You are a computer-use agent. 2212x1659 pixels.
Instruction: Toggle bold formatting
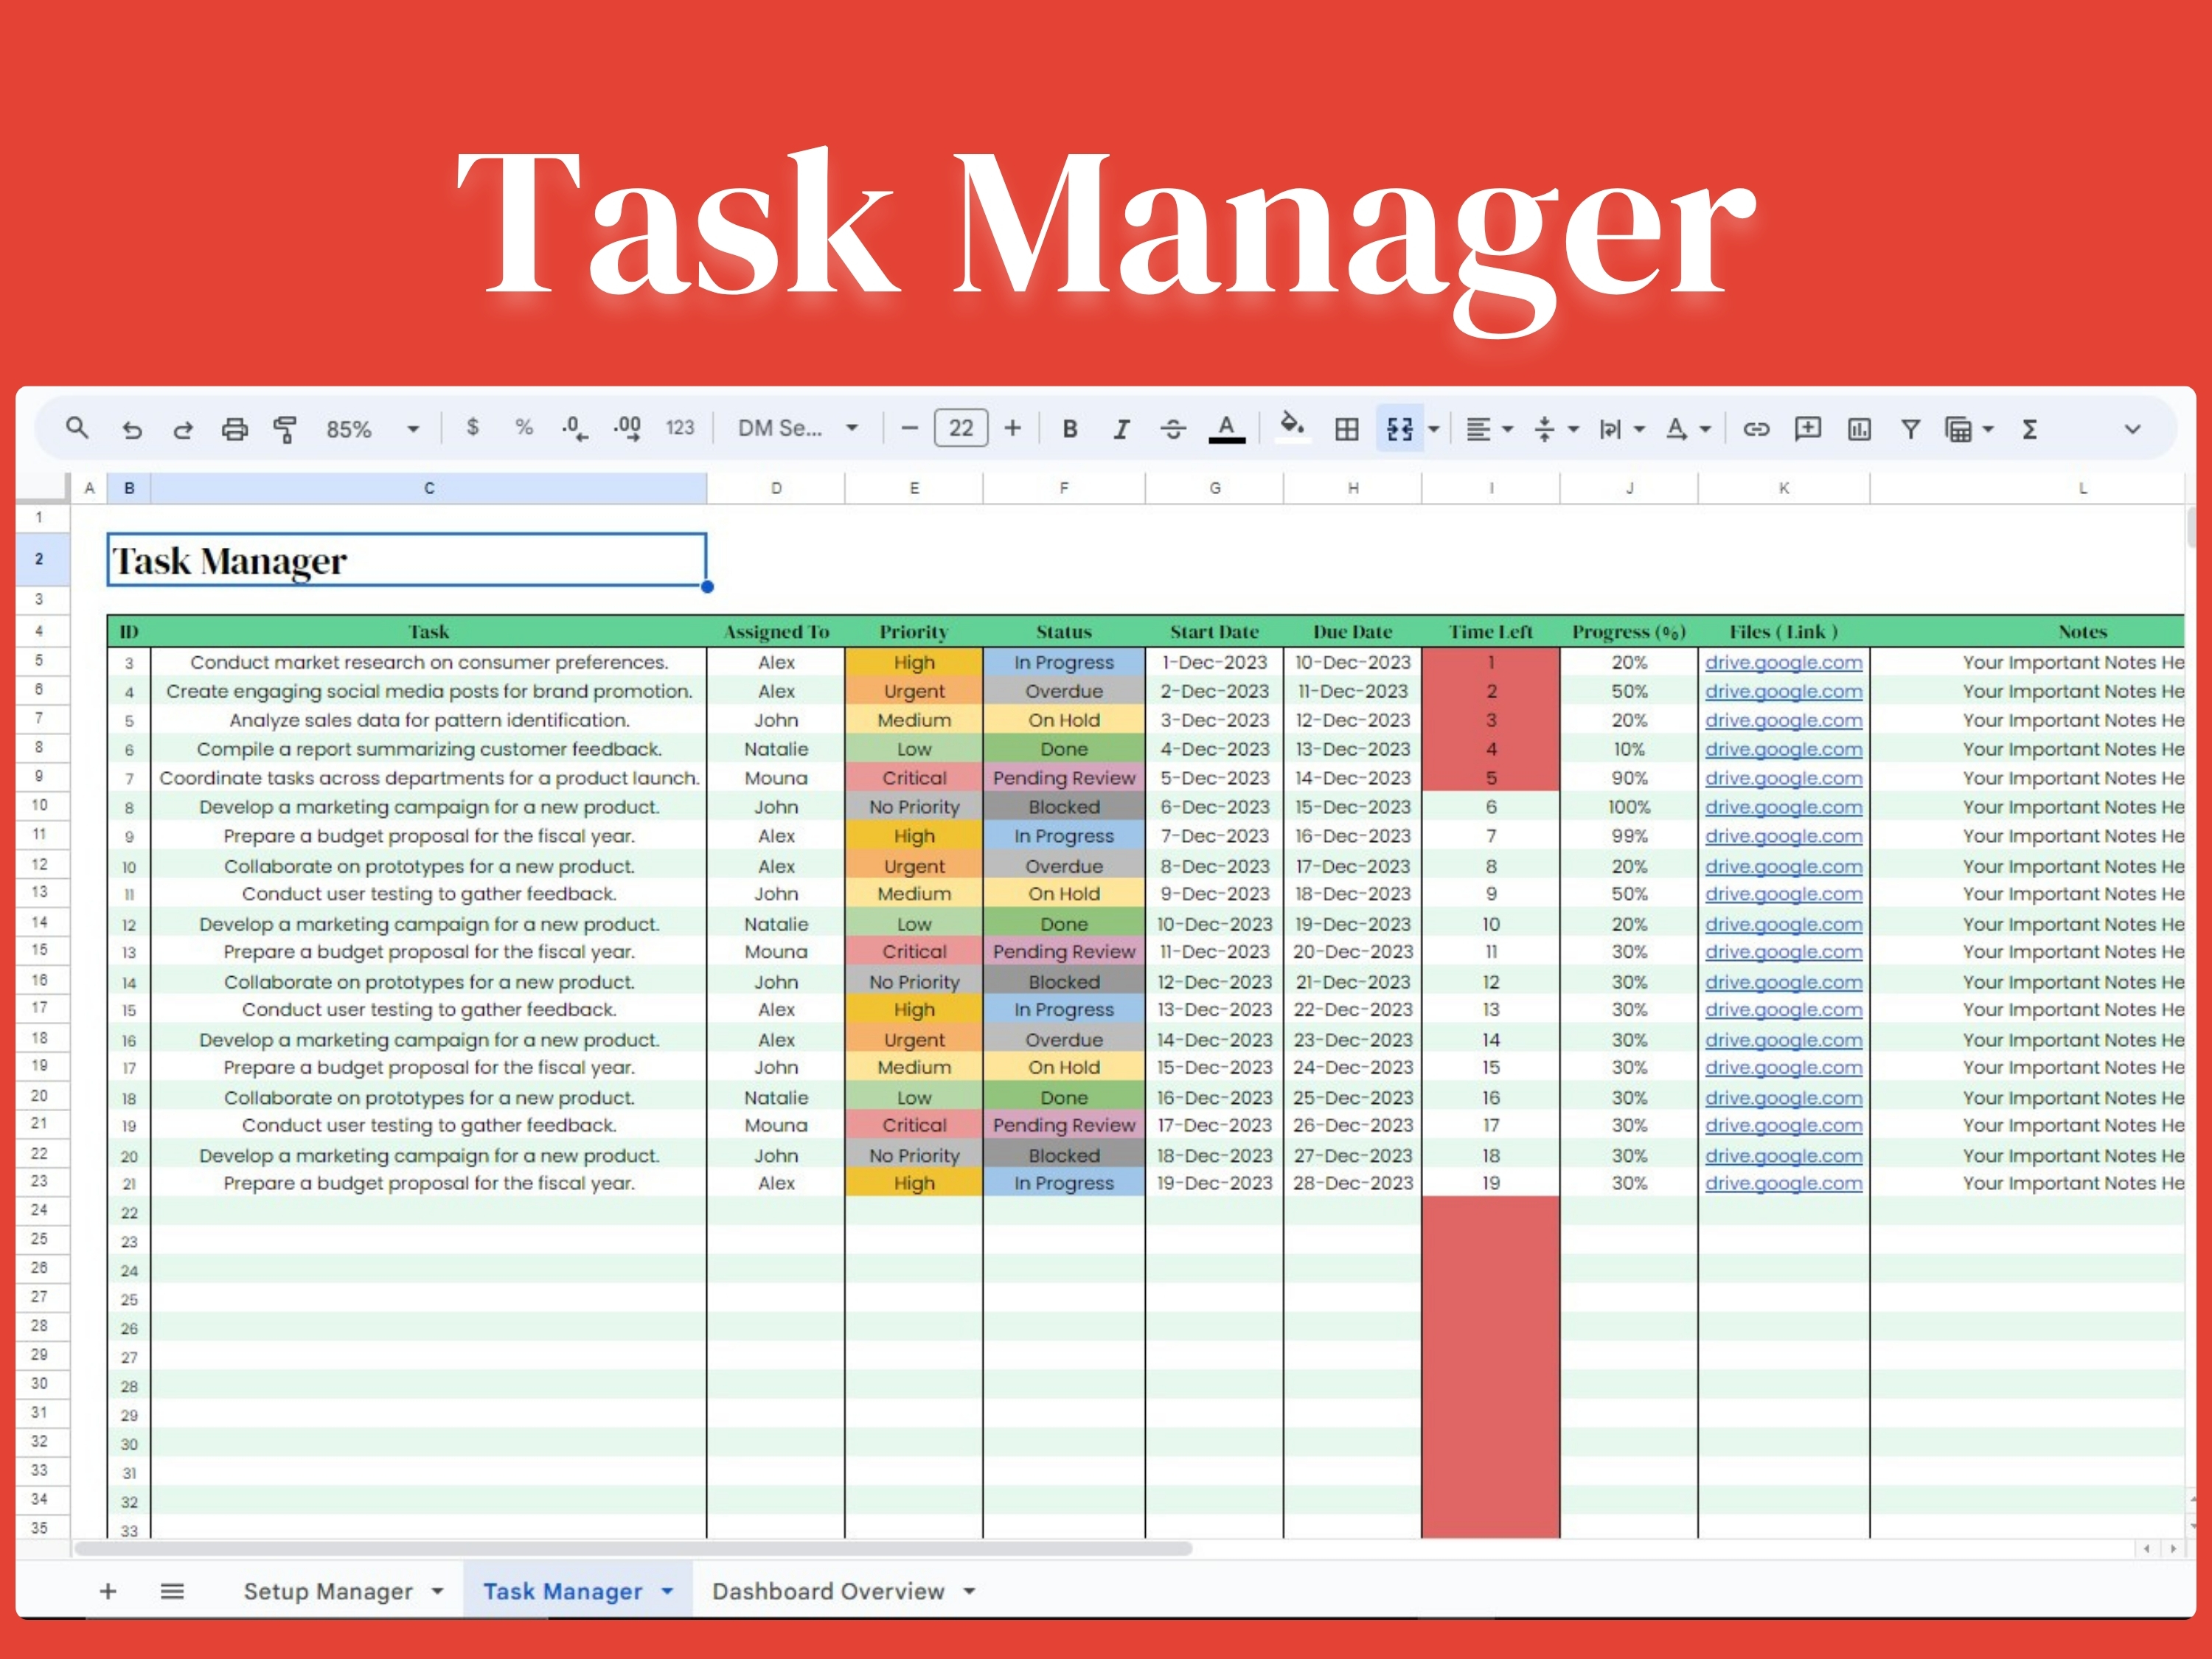[x=1070, y=429]
